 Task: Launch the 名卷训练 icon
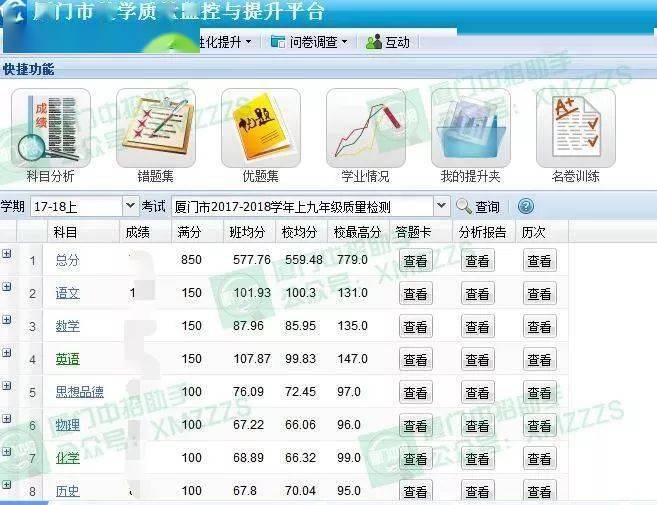[x=575, y=129]
